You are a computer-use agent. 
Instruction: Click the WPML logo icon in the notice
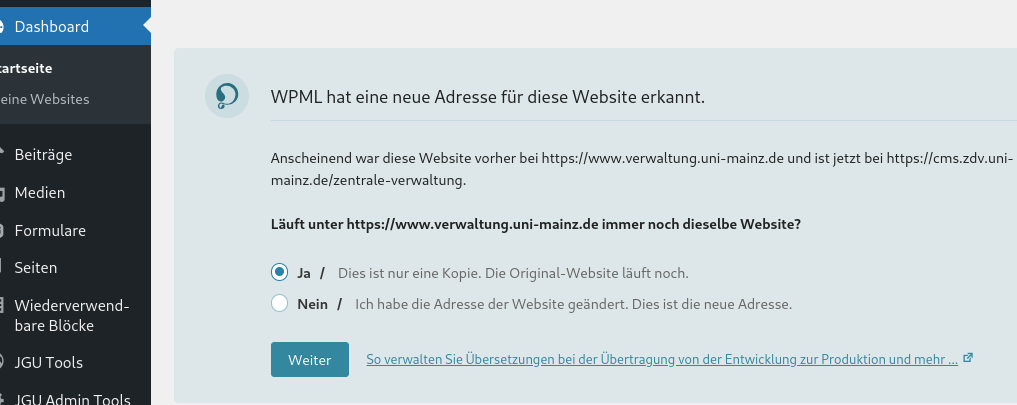(227, 96)
